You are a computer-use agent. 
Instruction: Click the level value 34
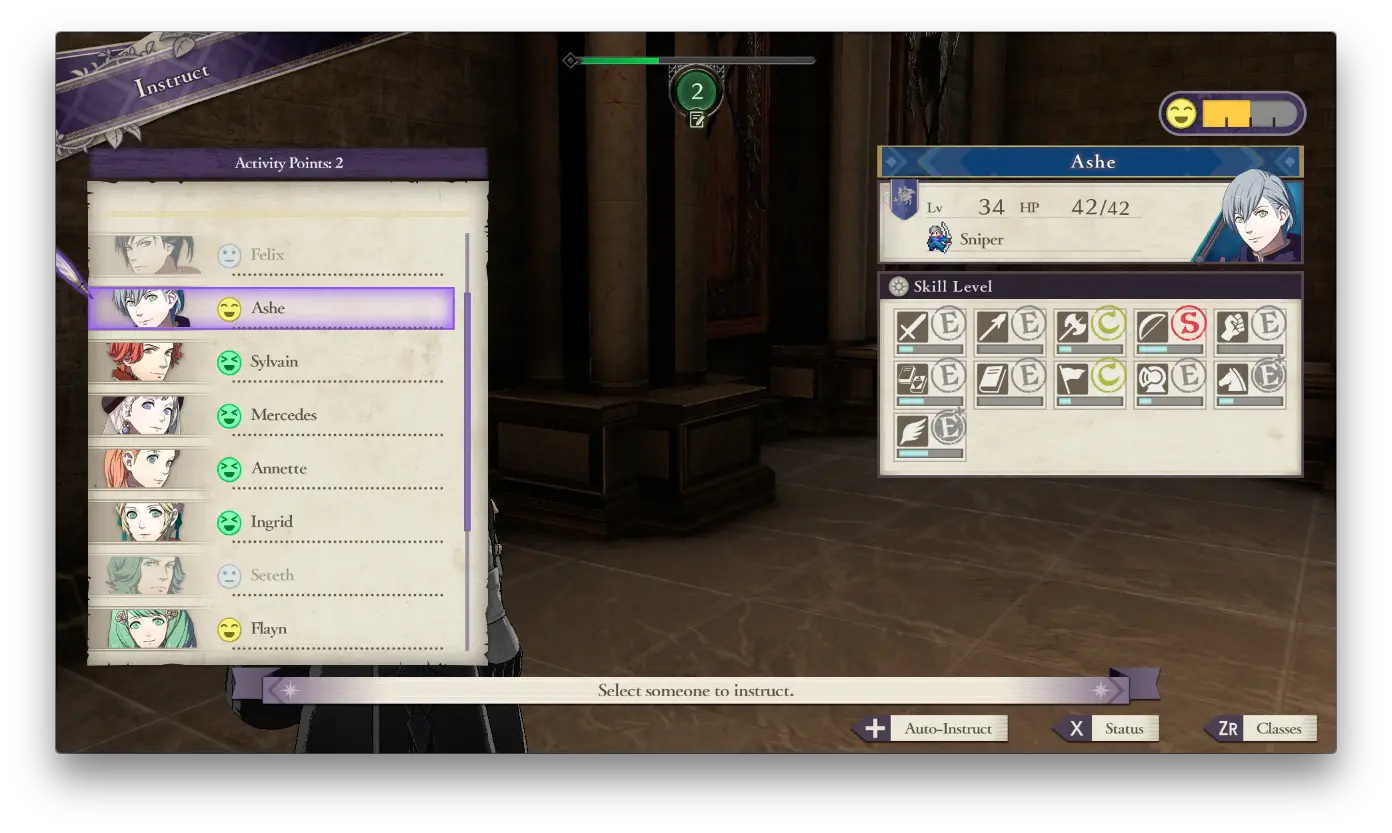click(991, 208)
